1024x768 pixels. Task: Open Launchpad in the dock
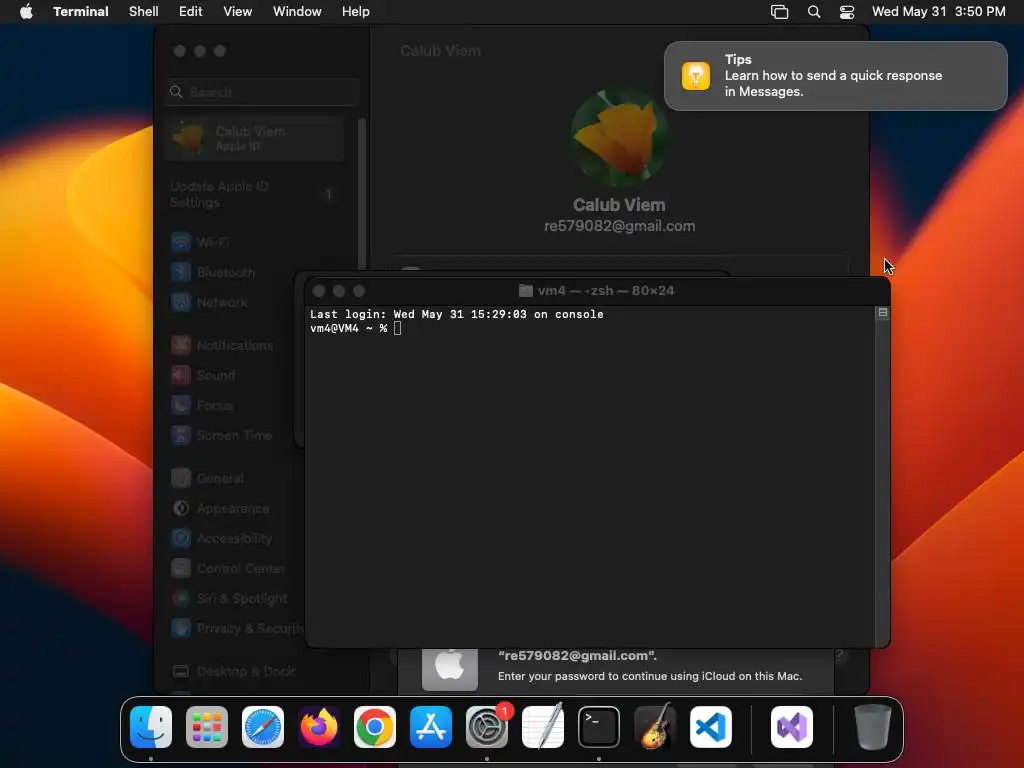click(x=207, y=727)
